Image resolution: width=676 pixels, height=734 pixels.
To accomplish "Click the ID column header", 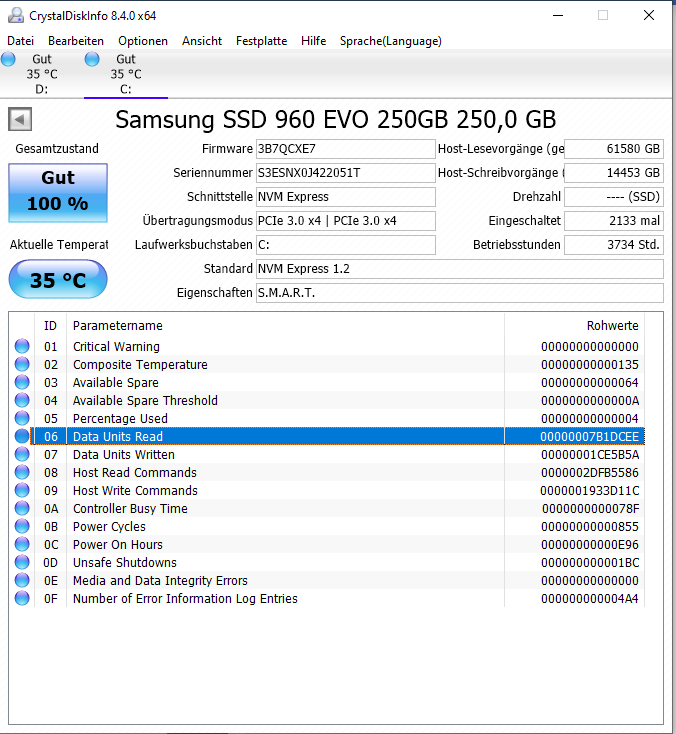I will pyautogui.click(x=51, y=325).
